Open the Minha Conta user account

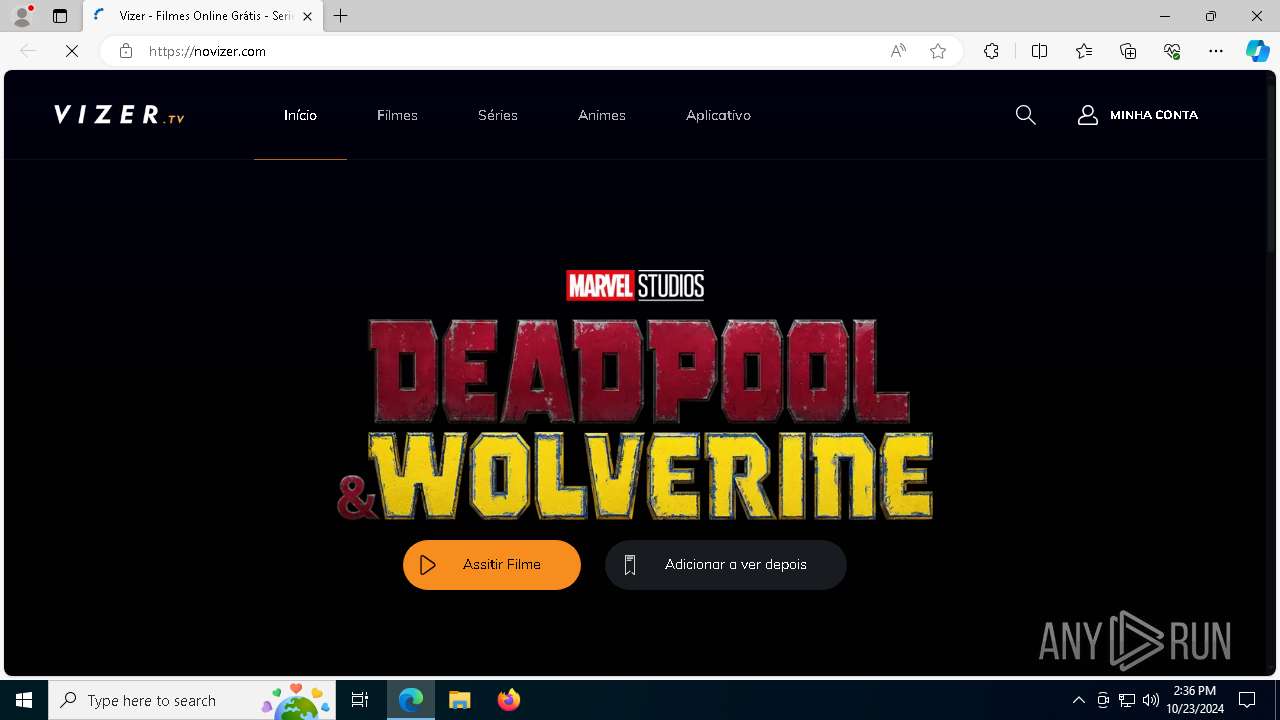1138,115
